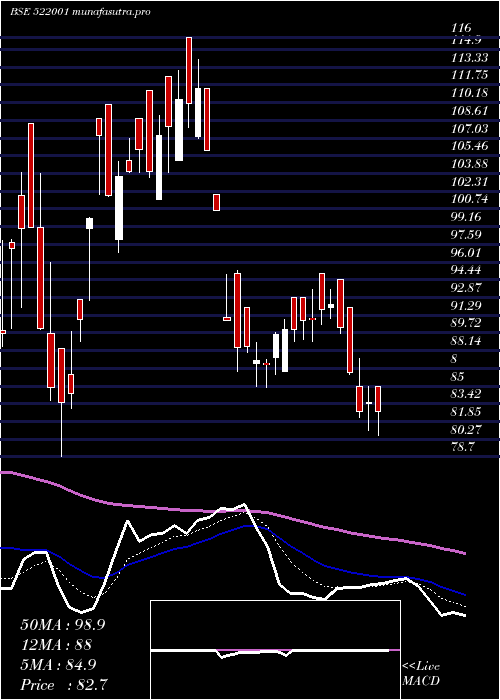Click the 97.59 price label
500x700 pixels.
click(x=467, y=235)
